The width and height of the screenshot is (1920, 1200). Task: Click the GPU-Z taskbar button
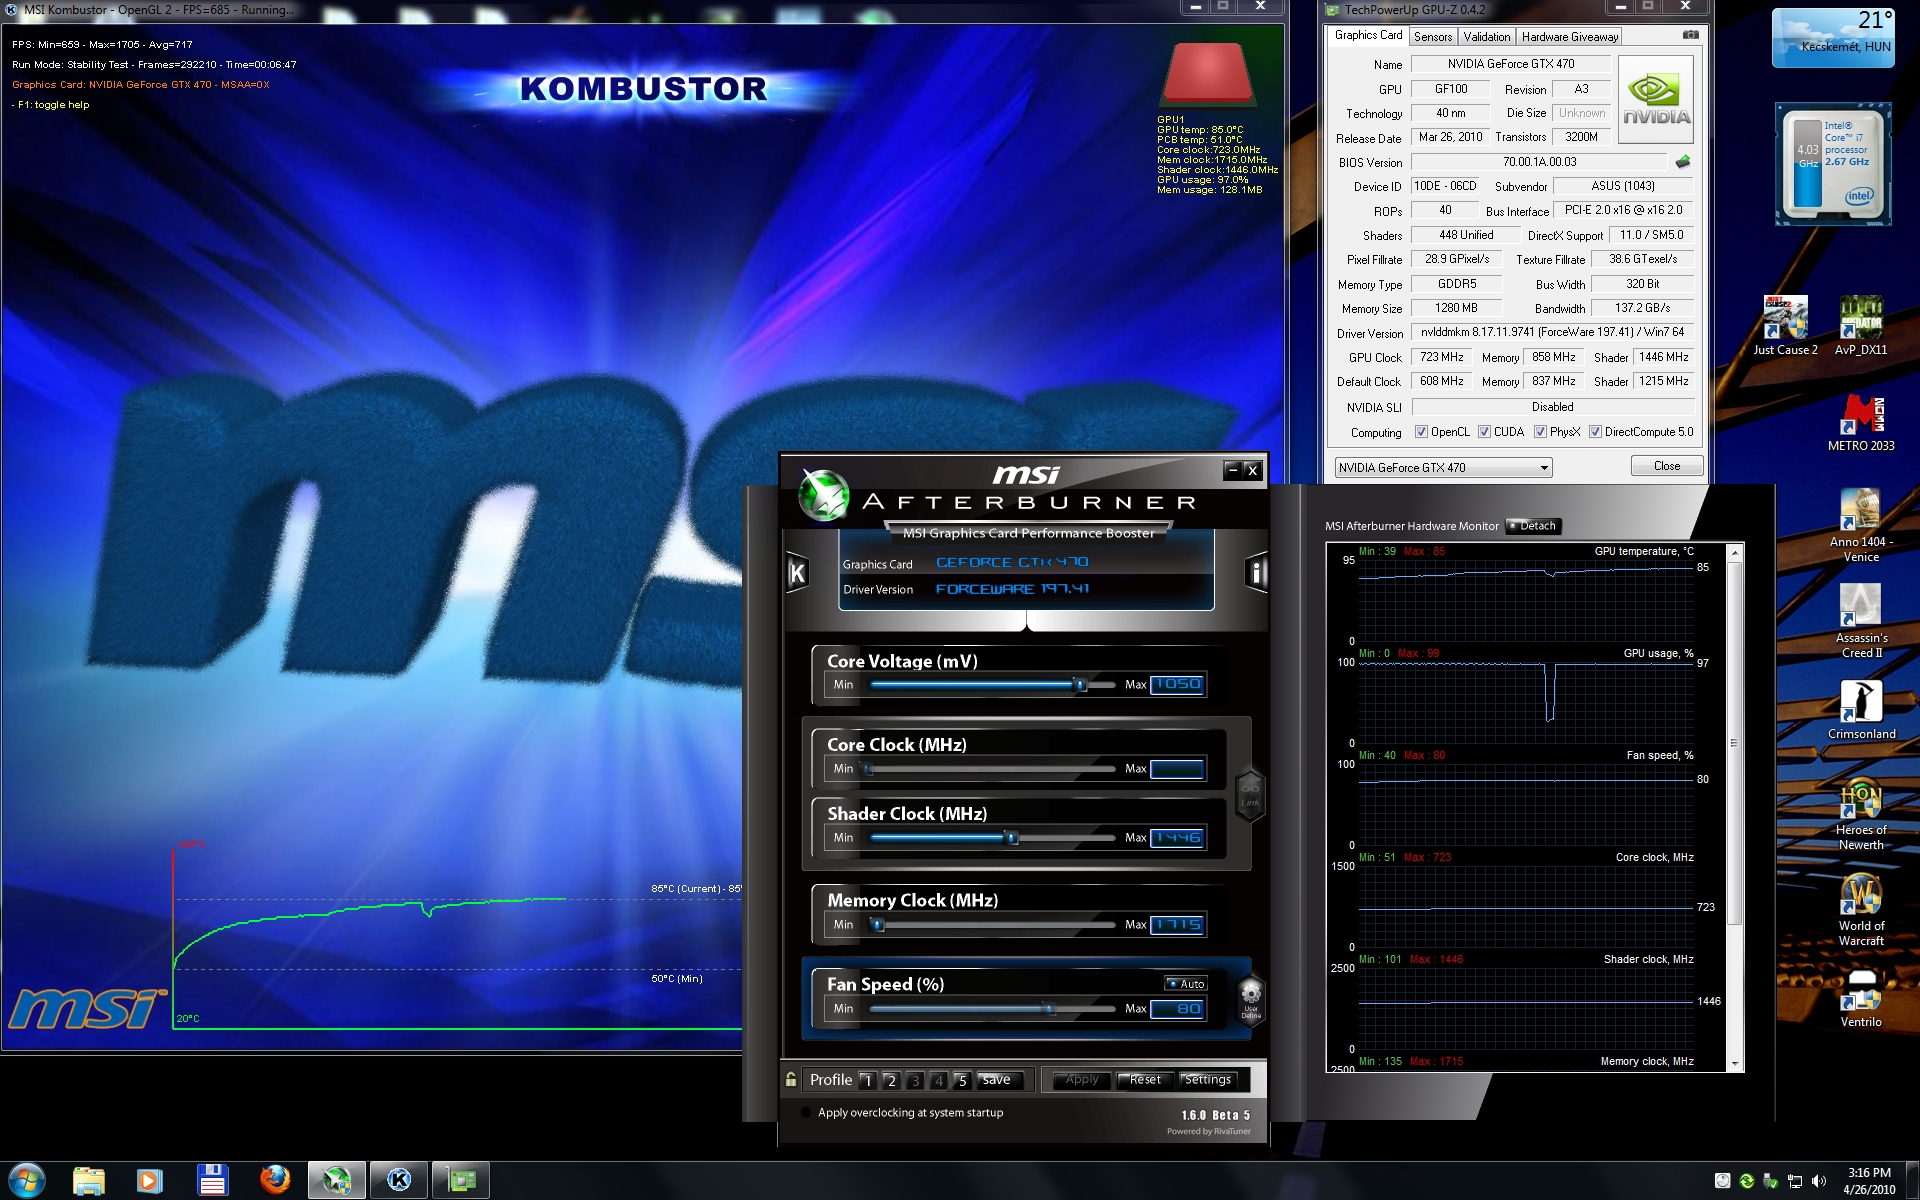tap(461, 1181)
